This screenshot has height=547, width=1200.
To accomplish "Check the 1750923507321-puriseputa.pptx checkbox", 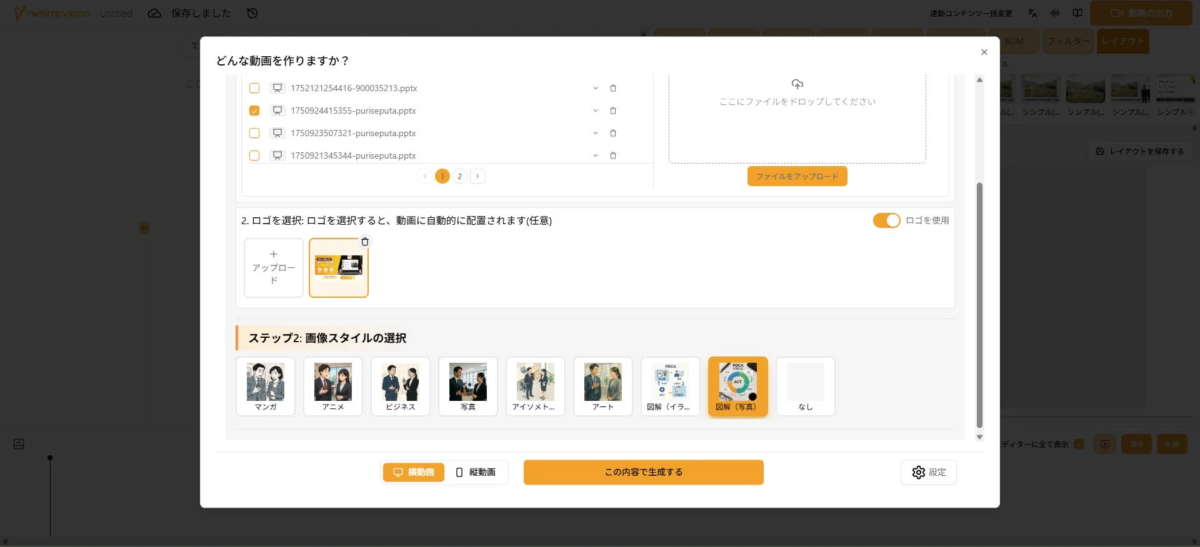I will pyautogui.click(x=254, y=133).
